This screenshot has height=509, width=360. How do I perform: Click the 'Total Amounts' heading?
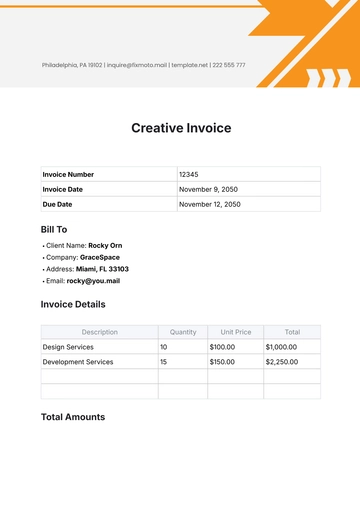73,417
